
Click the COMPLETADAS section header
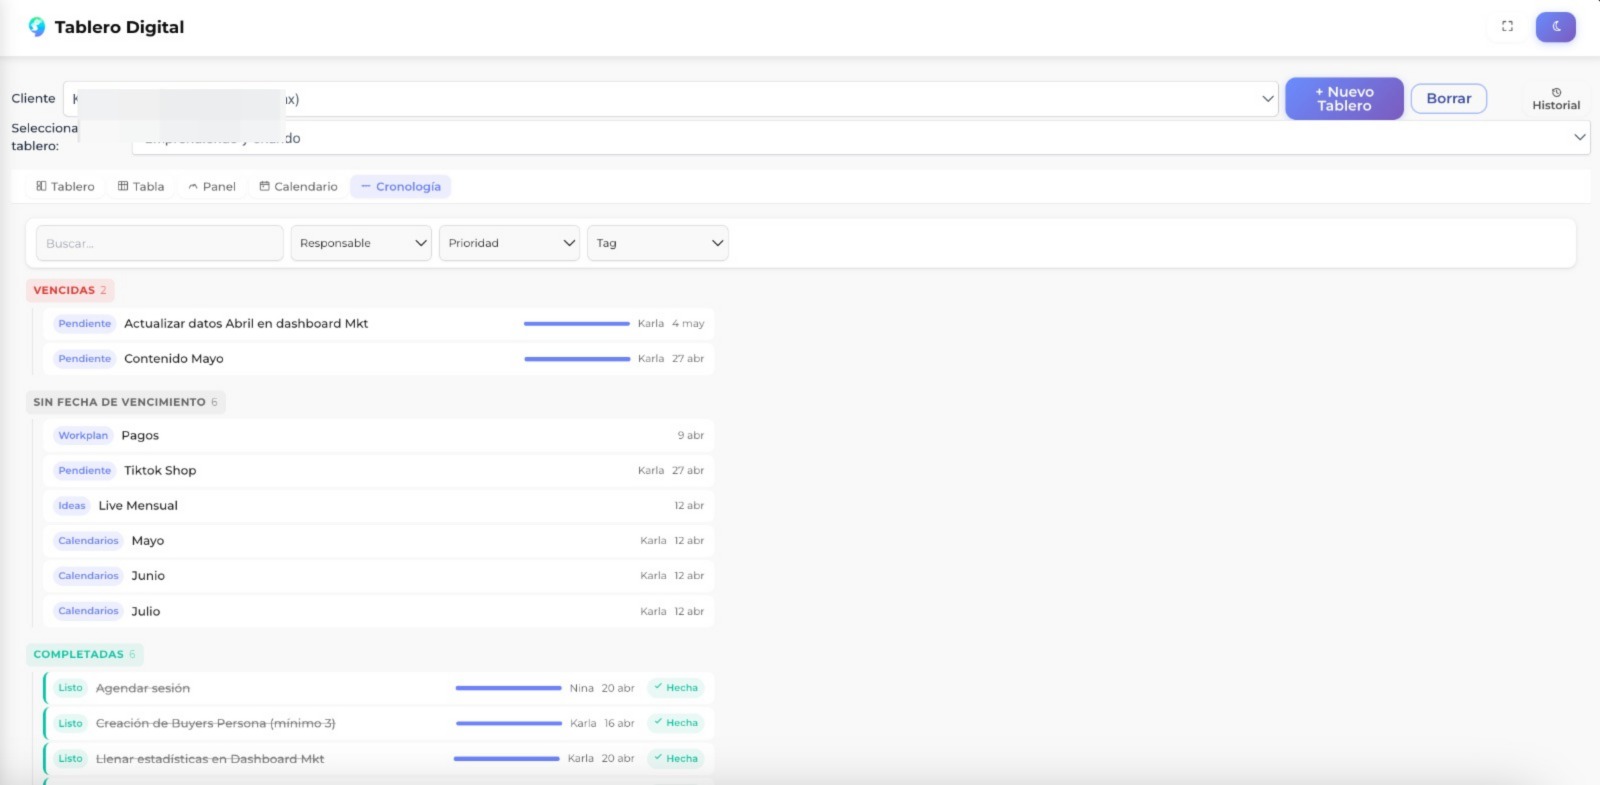pyautogui.click(x=84, y=654)
